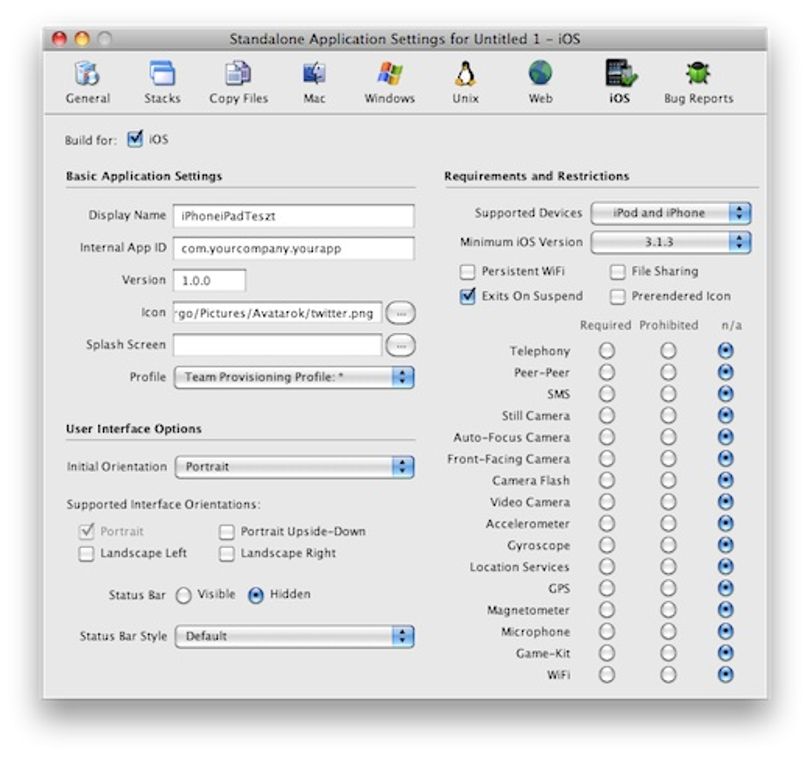This screenshot has width=810, height=758.
Task: Select the Stacks toolbar icon
Action: click(162, 73)
